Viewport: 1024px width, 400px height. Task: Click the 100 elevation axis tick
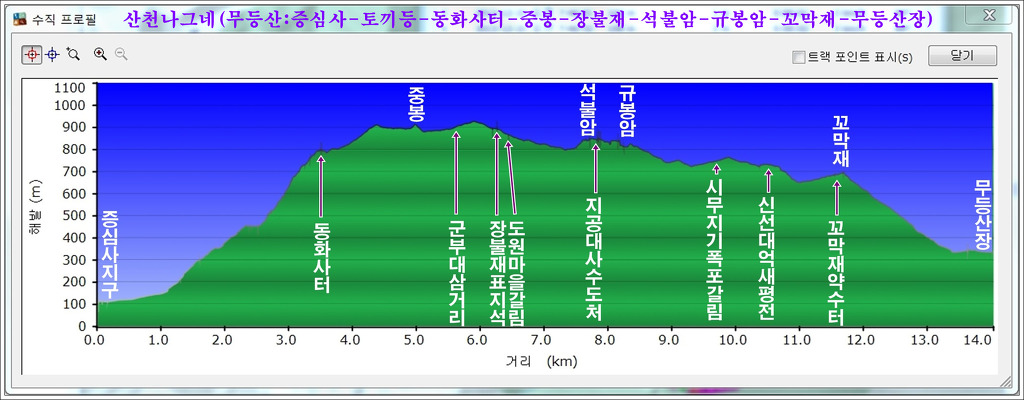click(x=74, y=304)
